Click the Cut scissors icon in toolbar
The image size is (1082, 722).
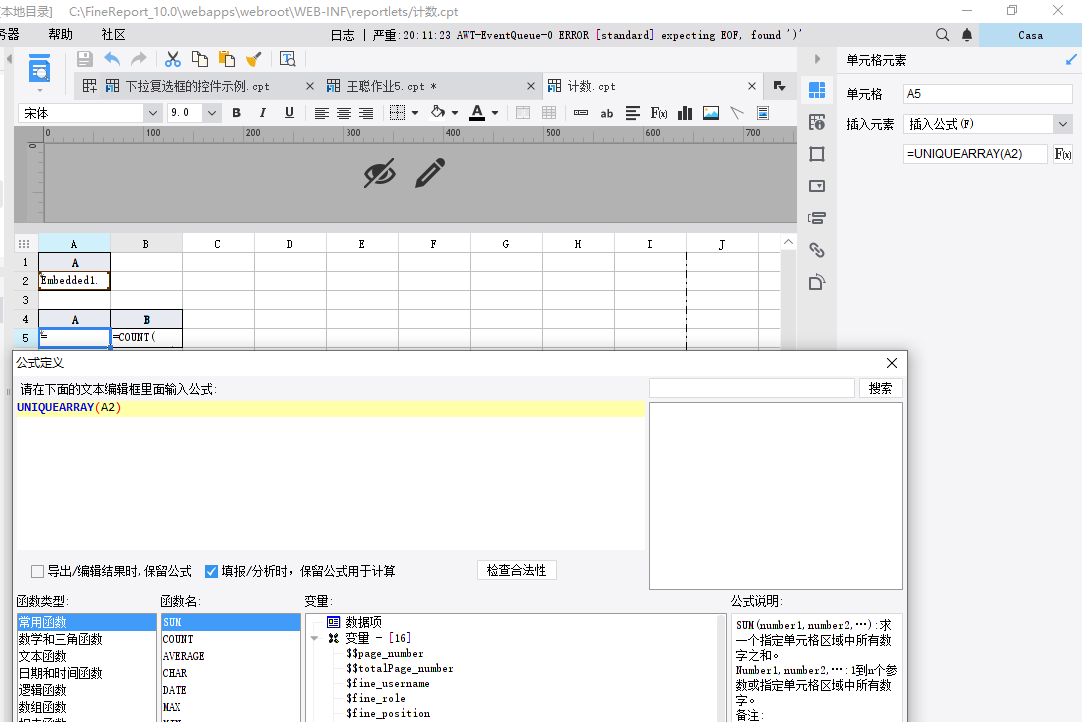point(173,59)
